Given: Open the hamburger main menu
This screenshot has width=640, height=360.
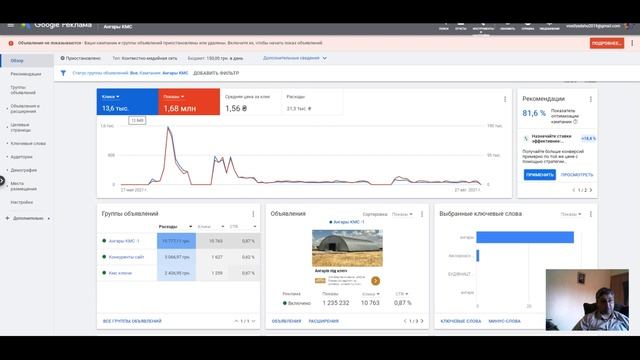Looking at the screenshot, I should pos(11,25).
